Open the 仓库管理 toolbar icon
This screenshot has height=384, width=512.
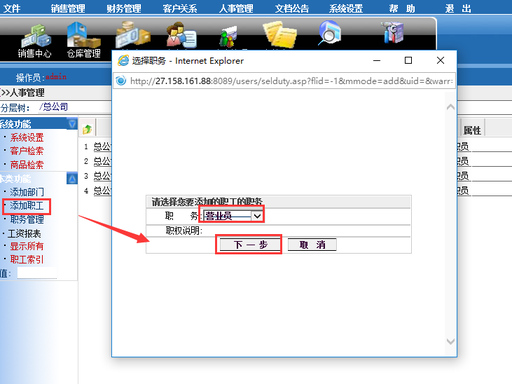[x=84, y=40]
